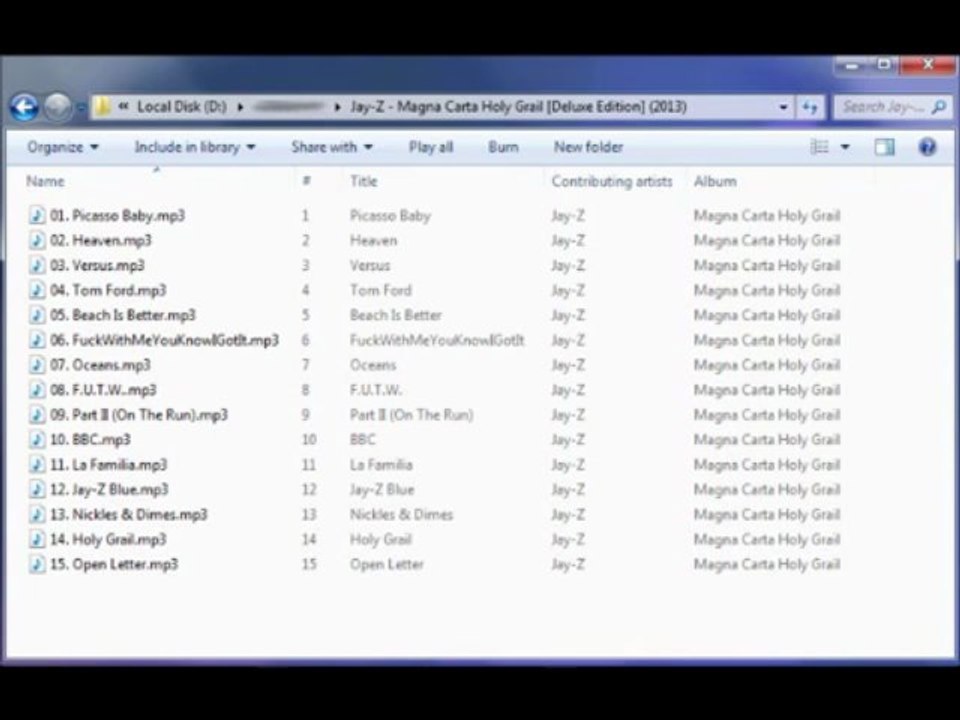Open the address bar history dropdown

[783, 107]
